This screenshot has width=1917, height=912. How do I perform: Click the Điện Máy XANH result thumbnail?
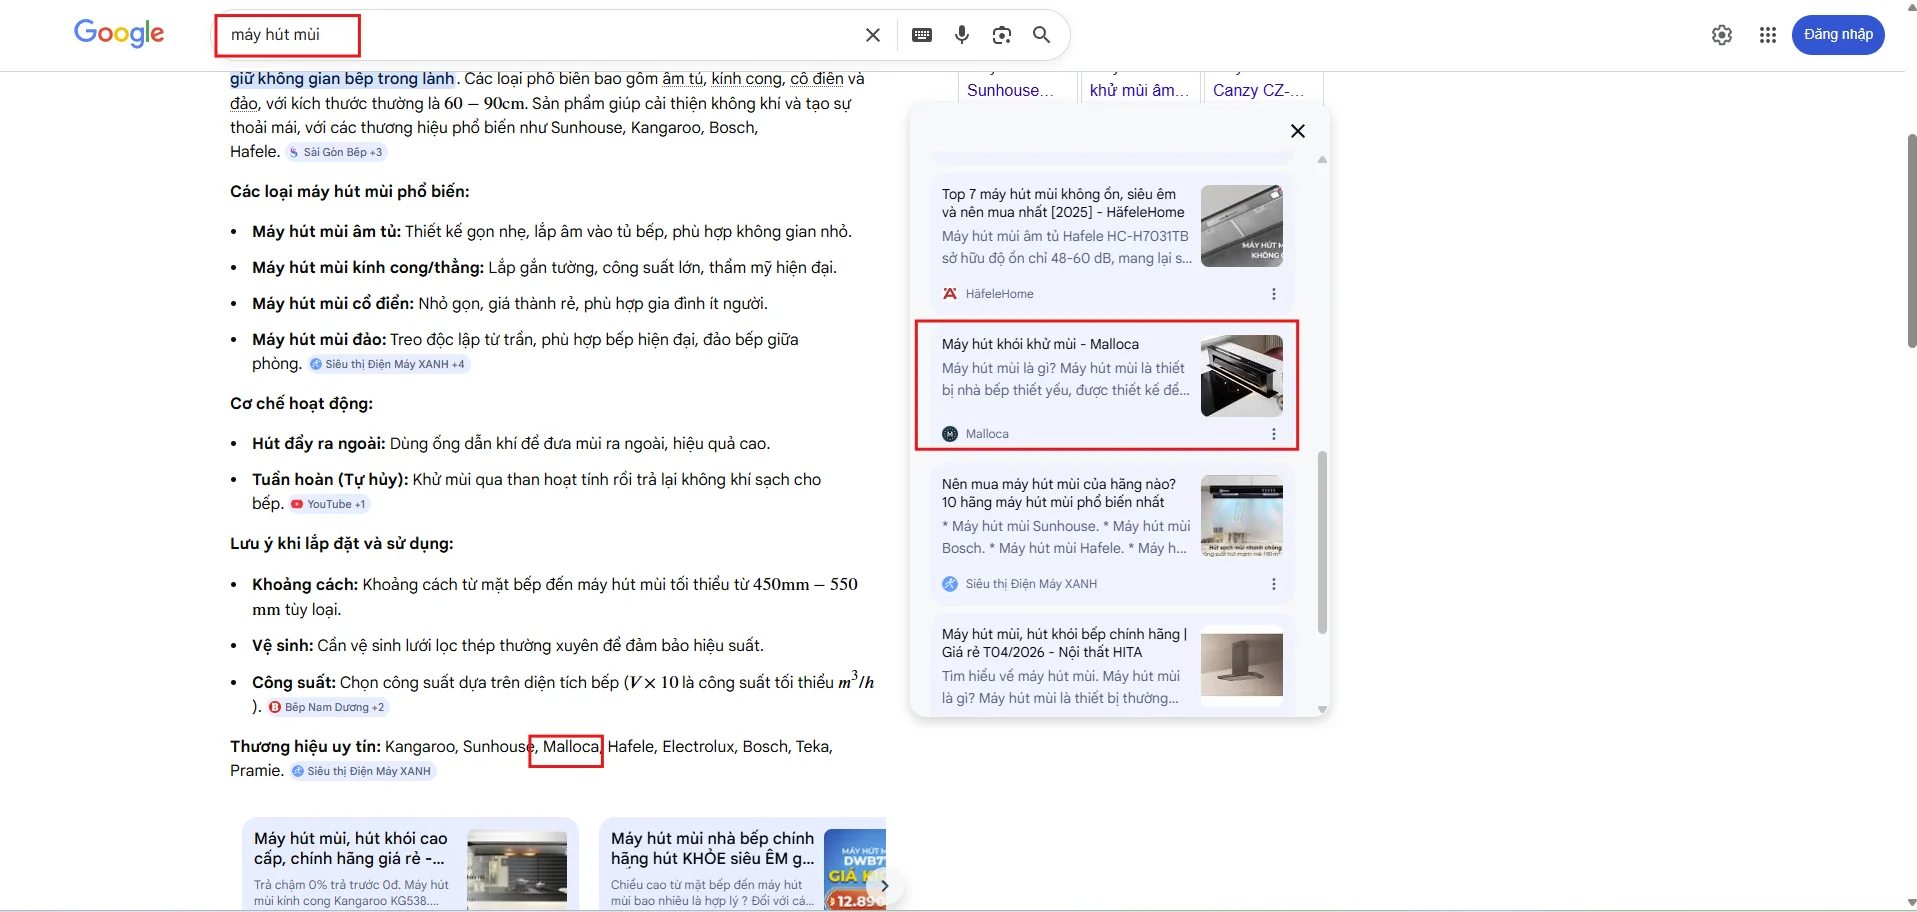point(1242,516)
